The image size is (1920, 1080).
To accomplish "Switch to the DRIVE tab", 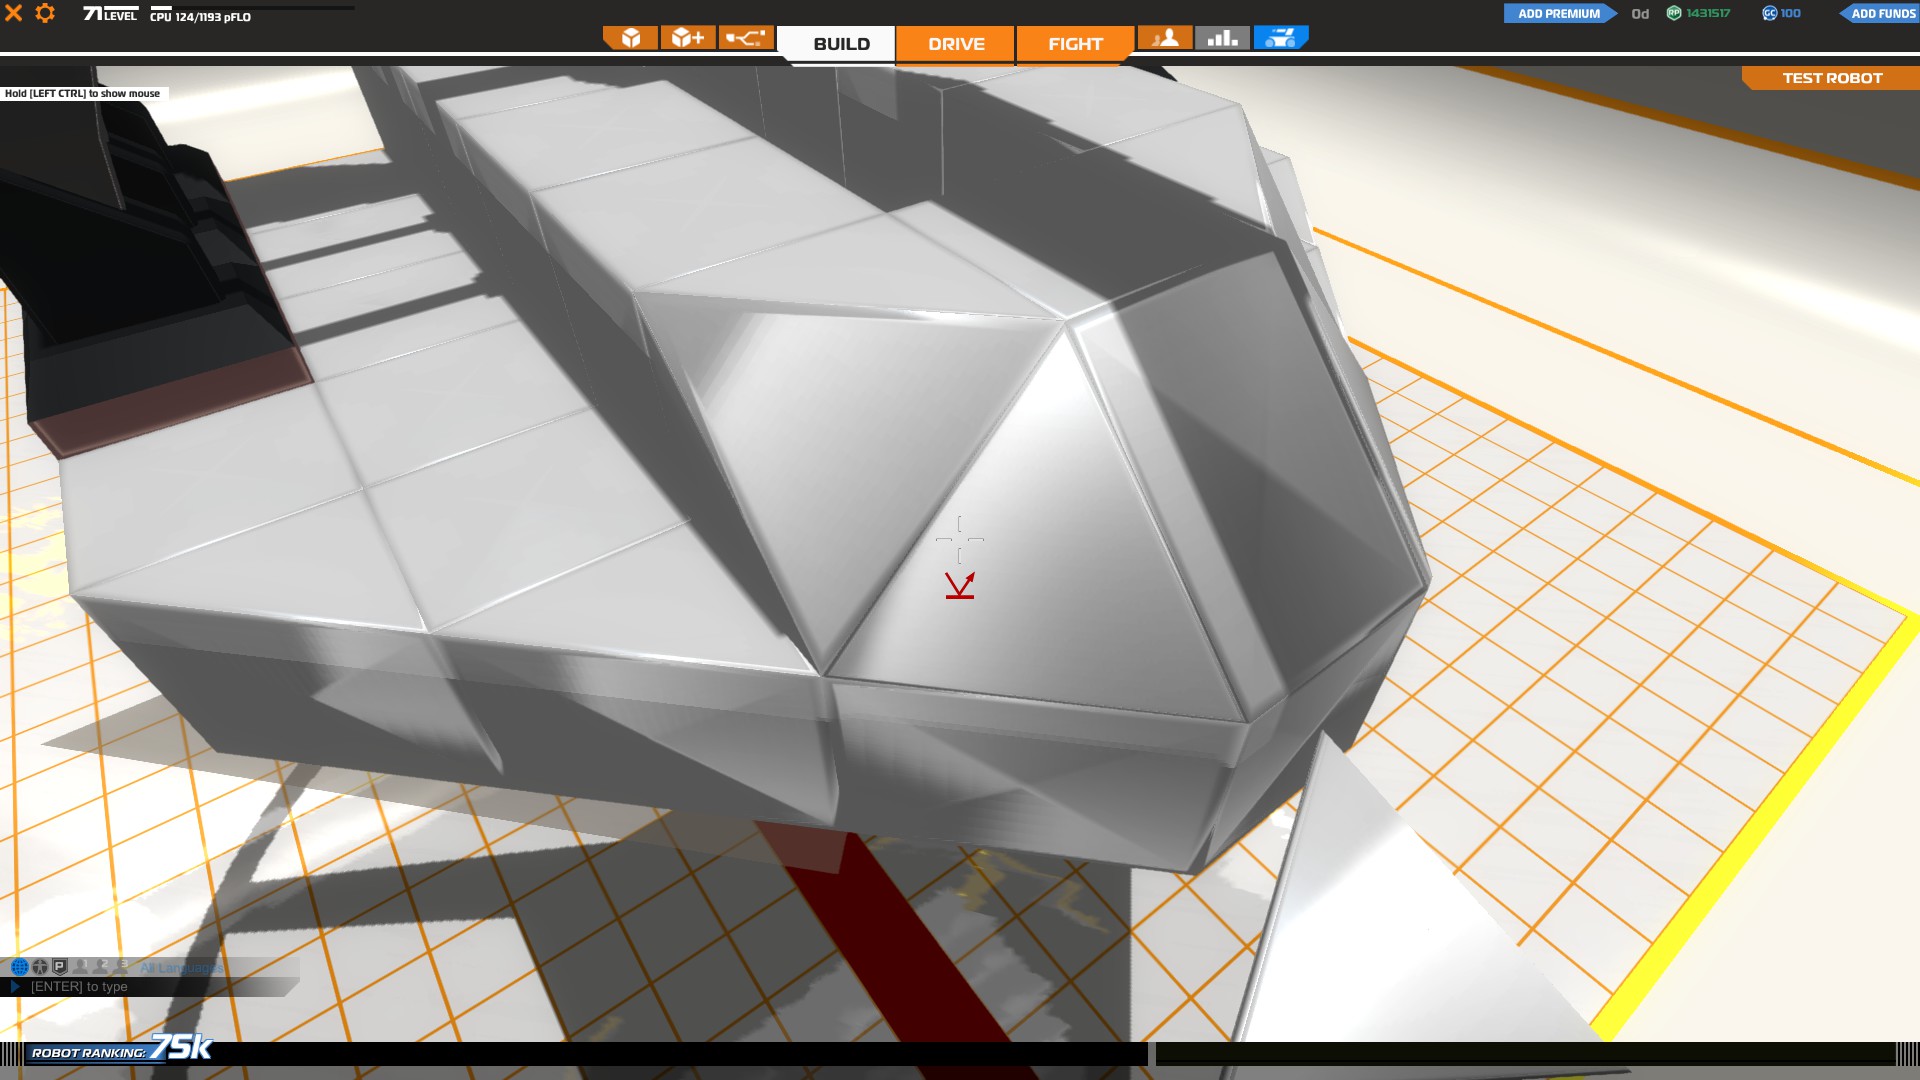I will 956,44.
